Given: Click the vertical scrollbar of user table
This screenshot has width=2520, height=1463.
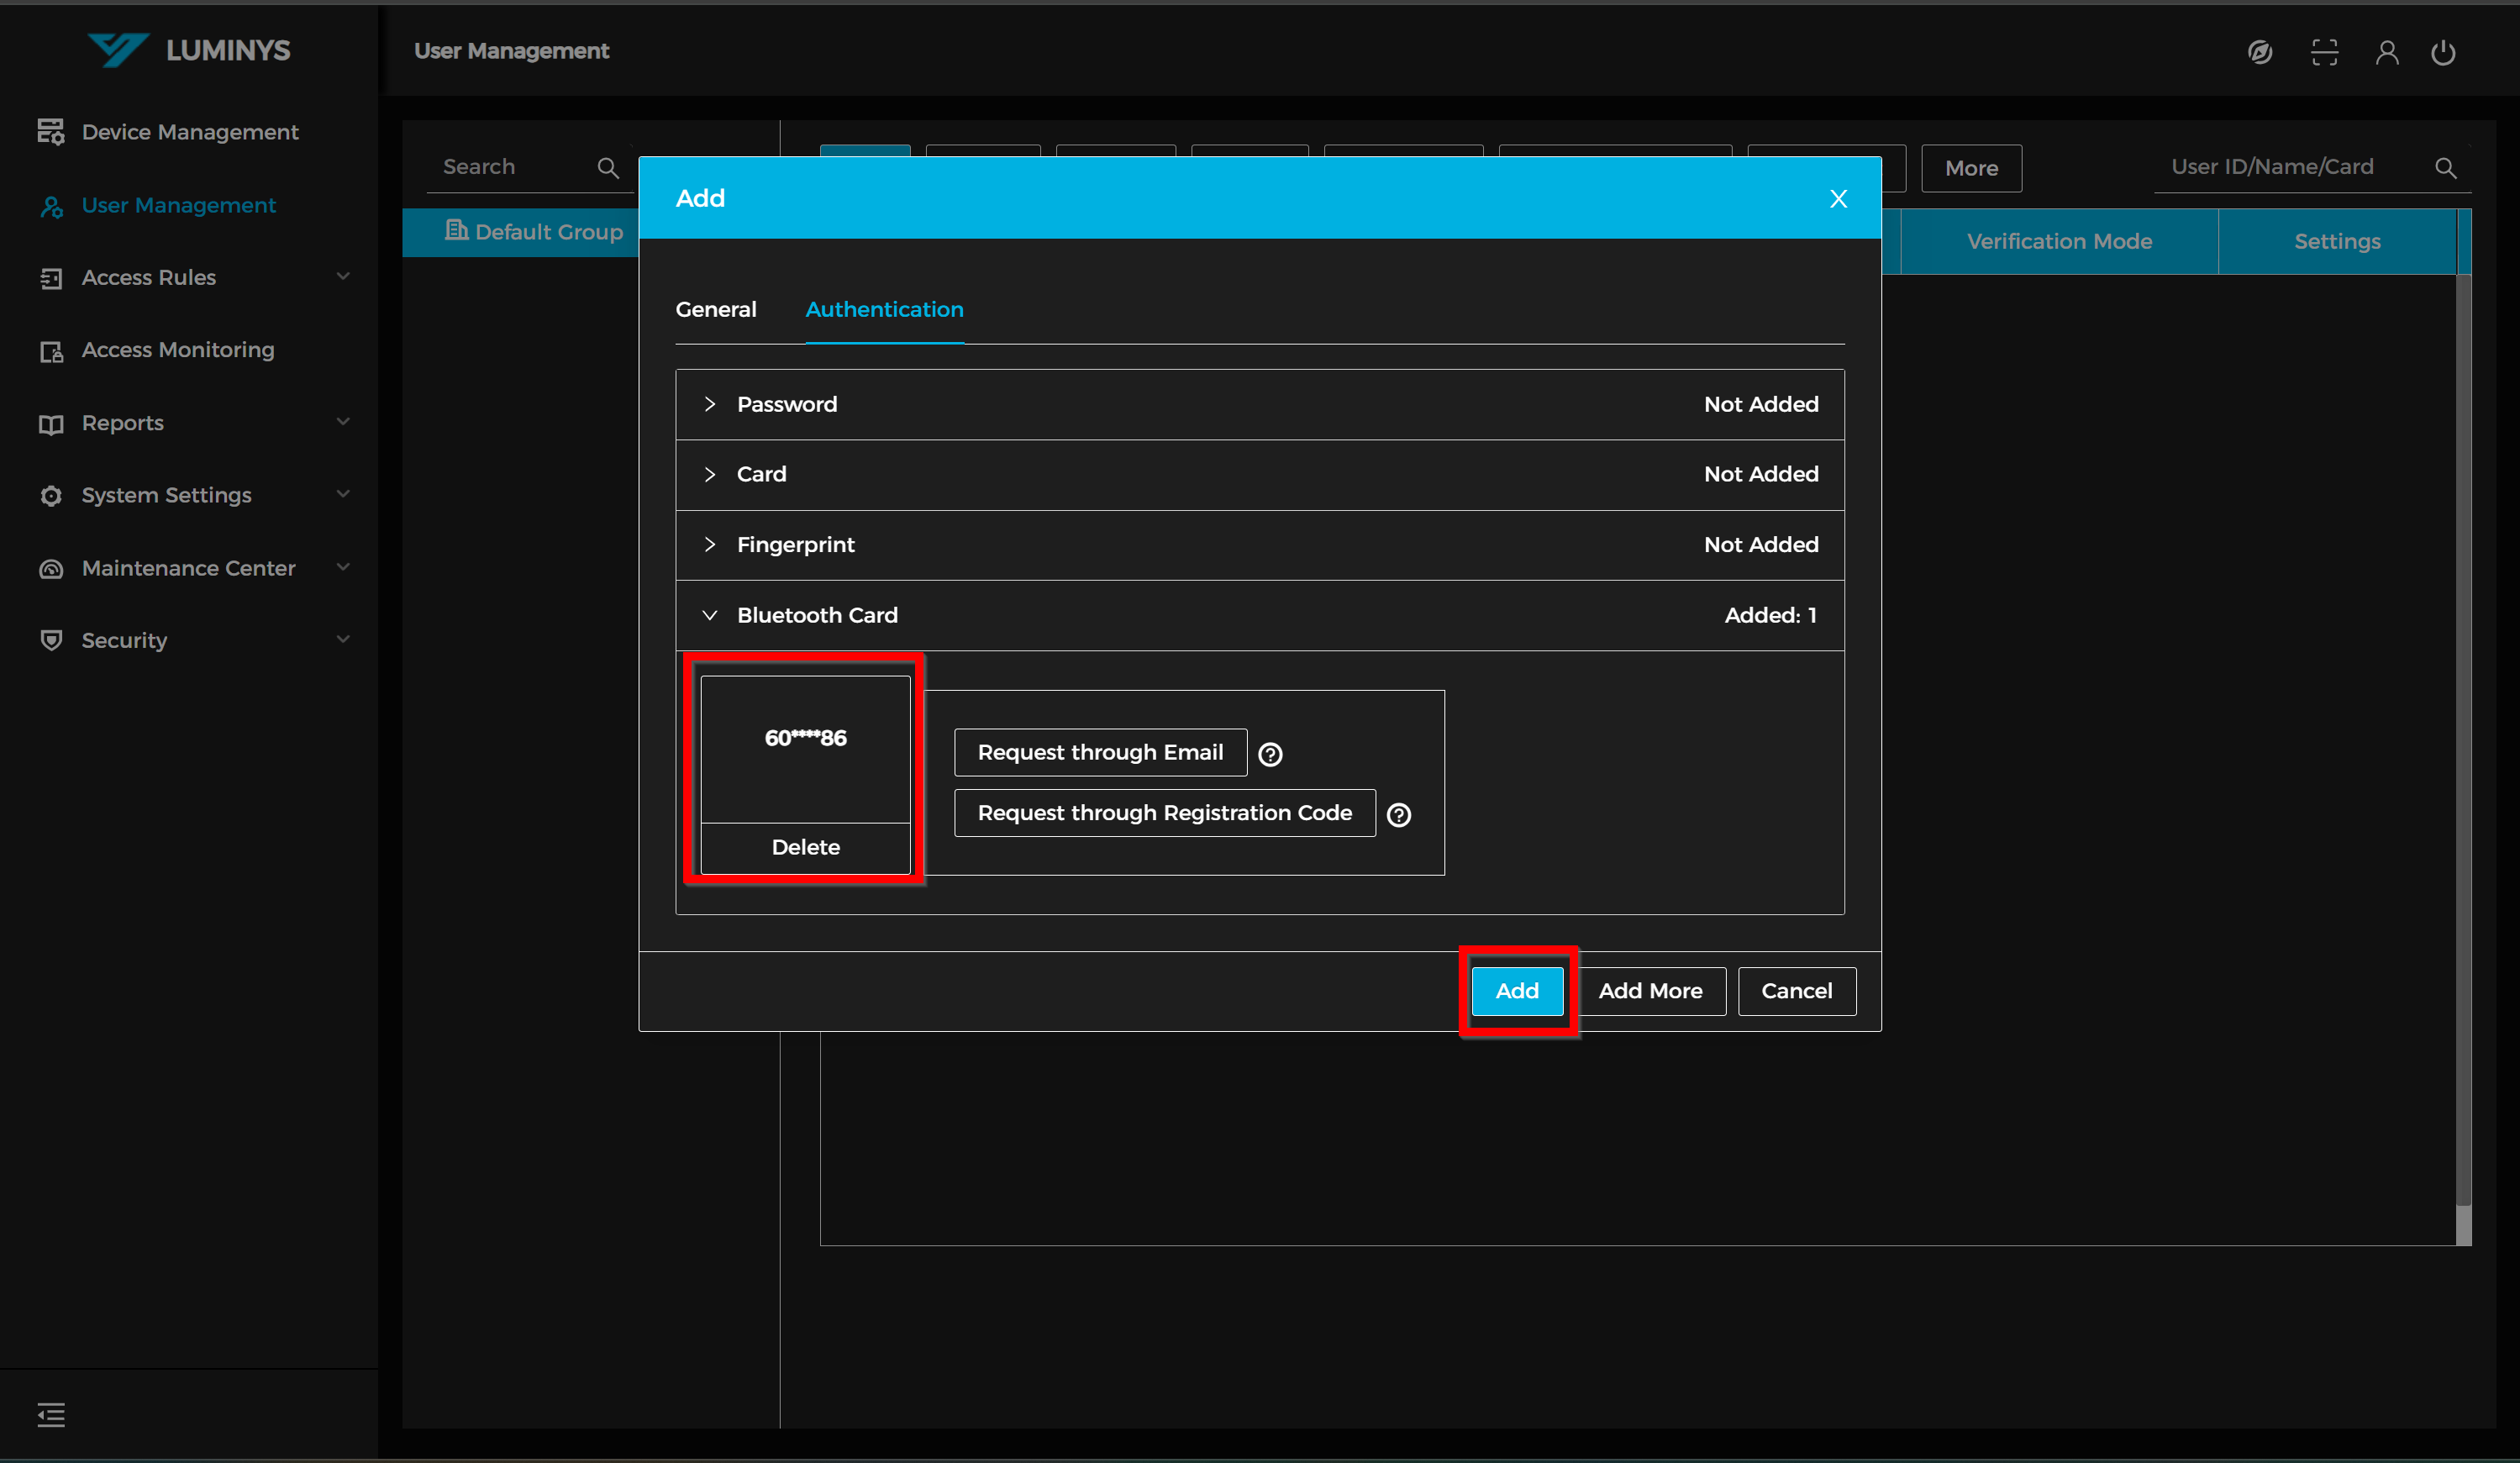Looking at the screenshot, I should tap(2463, 740).
